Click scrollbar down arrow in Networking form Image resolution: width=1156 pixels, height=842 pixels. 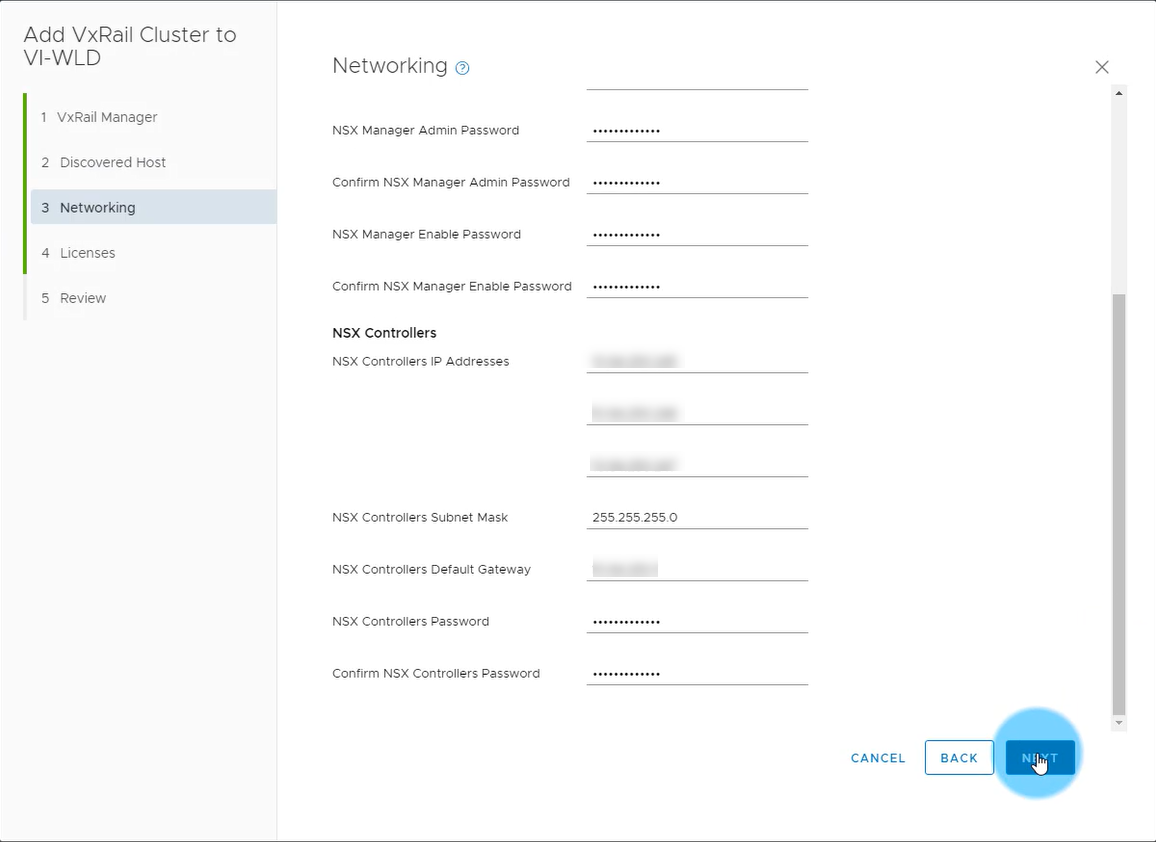pos(1119,723)
